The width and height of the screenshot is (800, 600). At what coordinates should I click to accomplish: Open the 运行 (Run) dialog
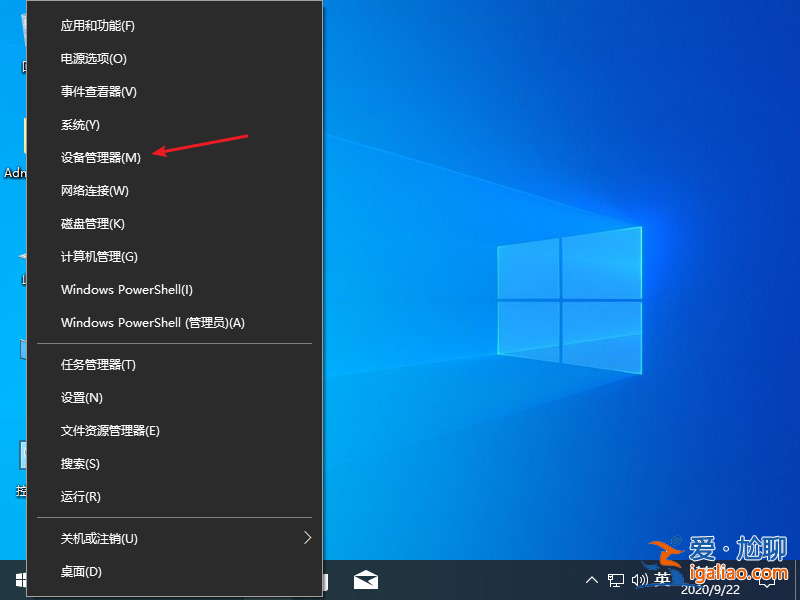coord(80,496)
